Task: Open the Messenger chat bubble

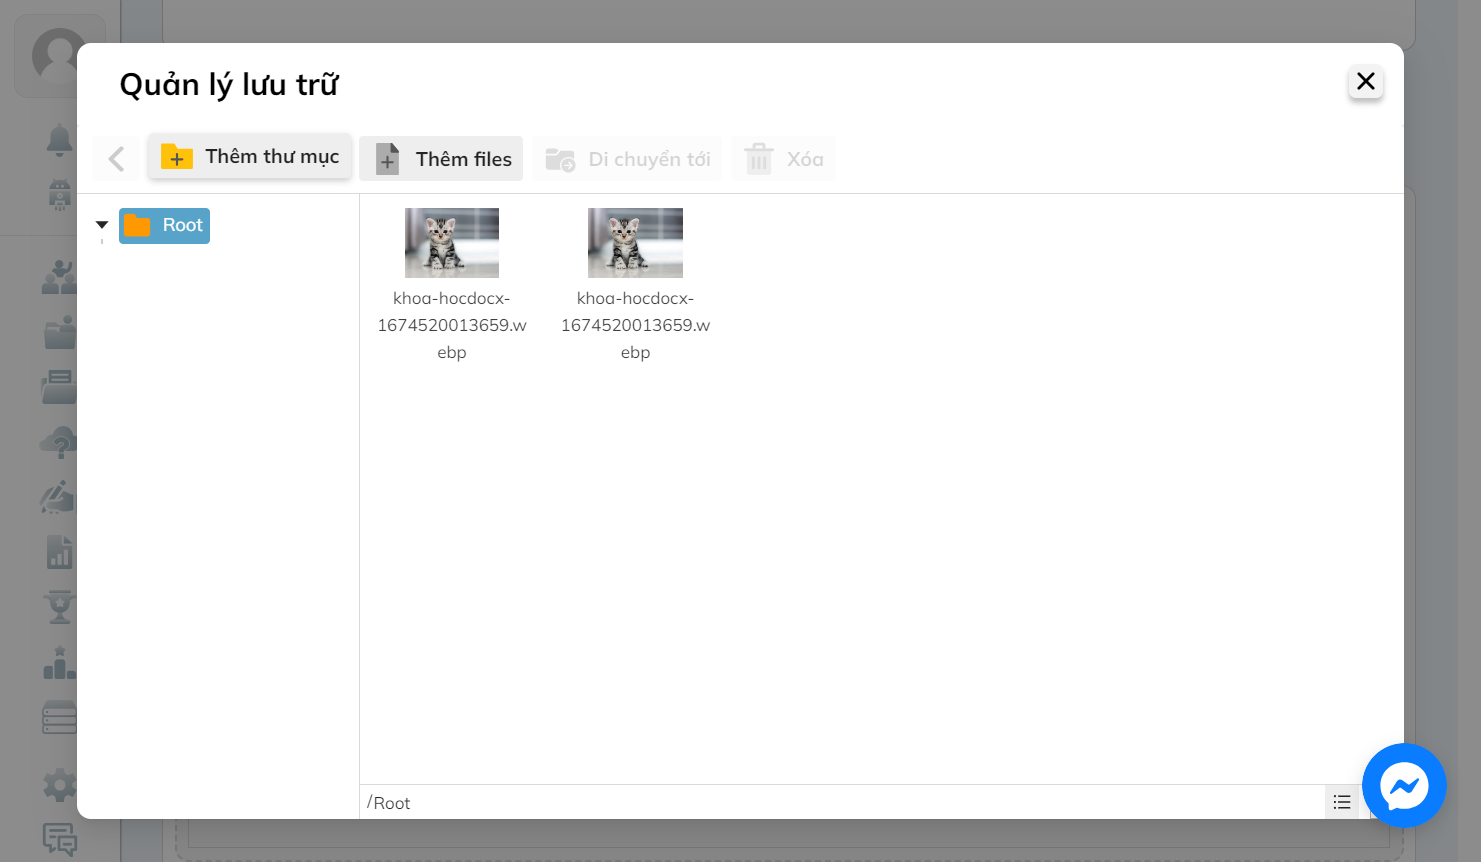Action: [1404, 786]
